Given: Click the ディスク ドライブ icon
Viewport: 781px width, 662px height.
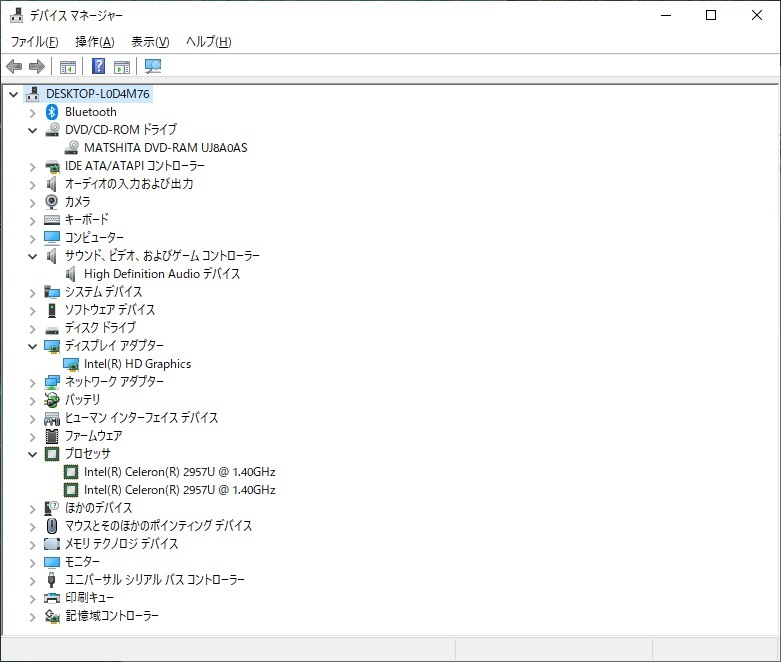Looking at the screenshot, I should pos(52,330).
